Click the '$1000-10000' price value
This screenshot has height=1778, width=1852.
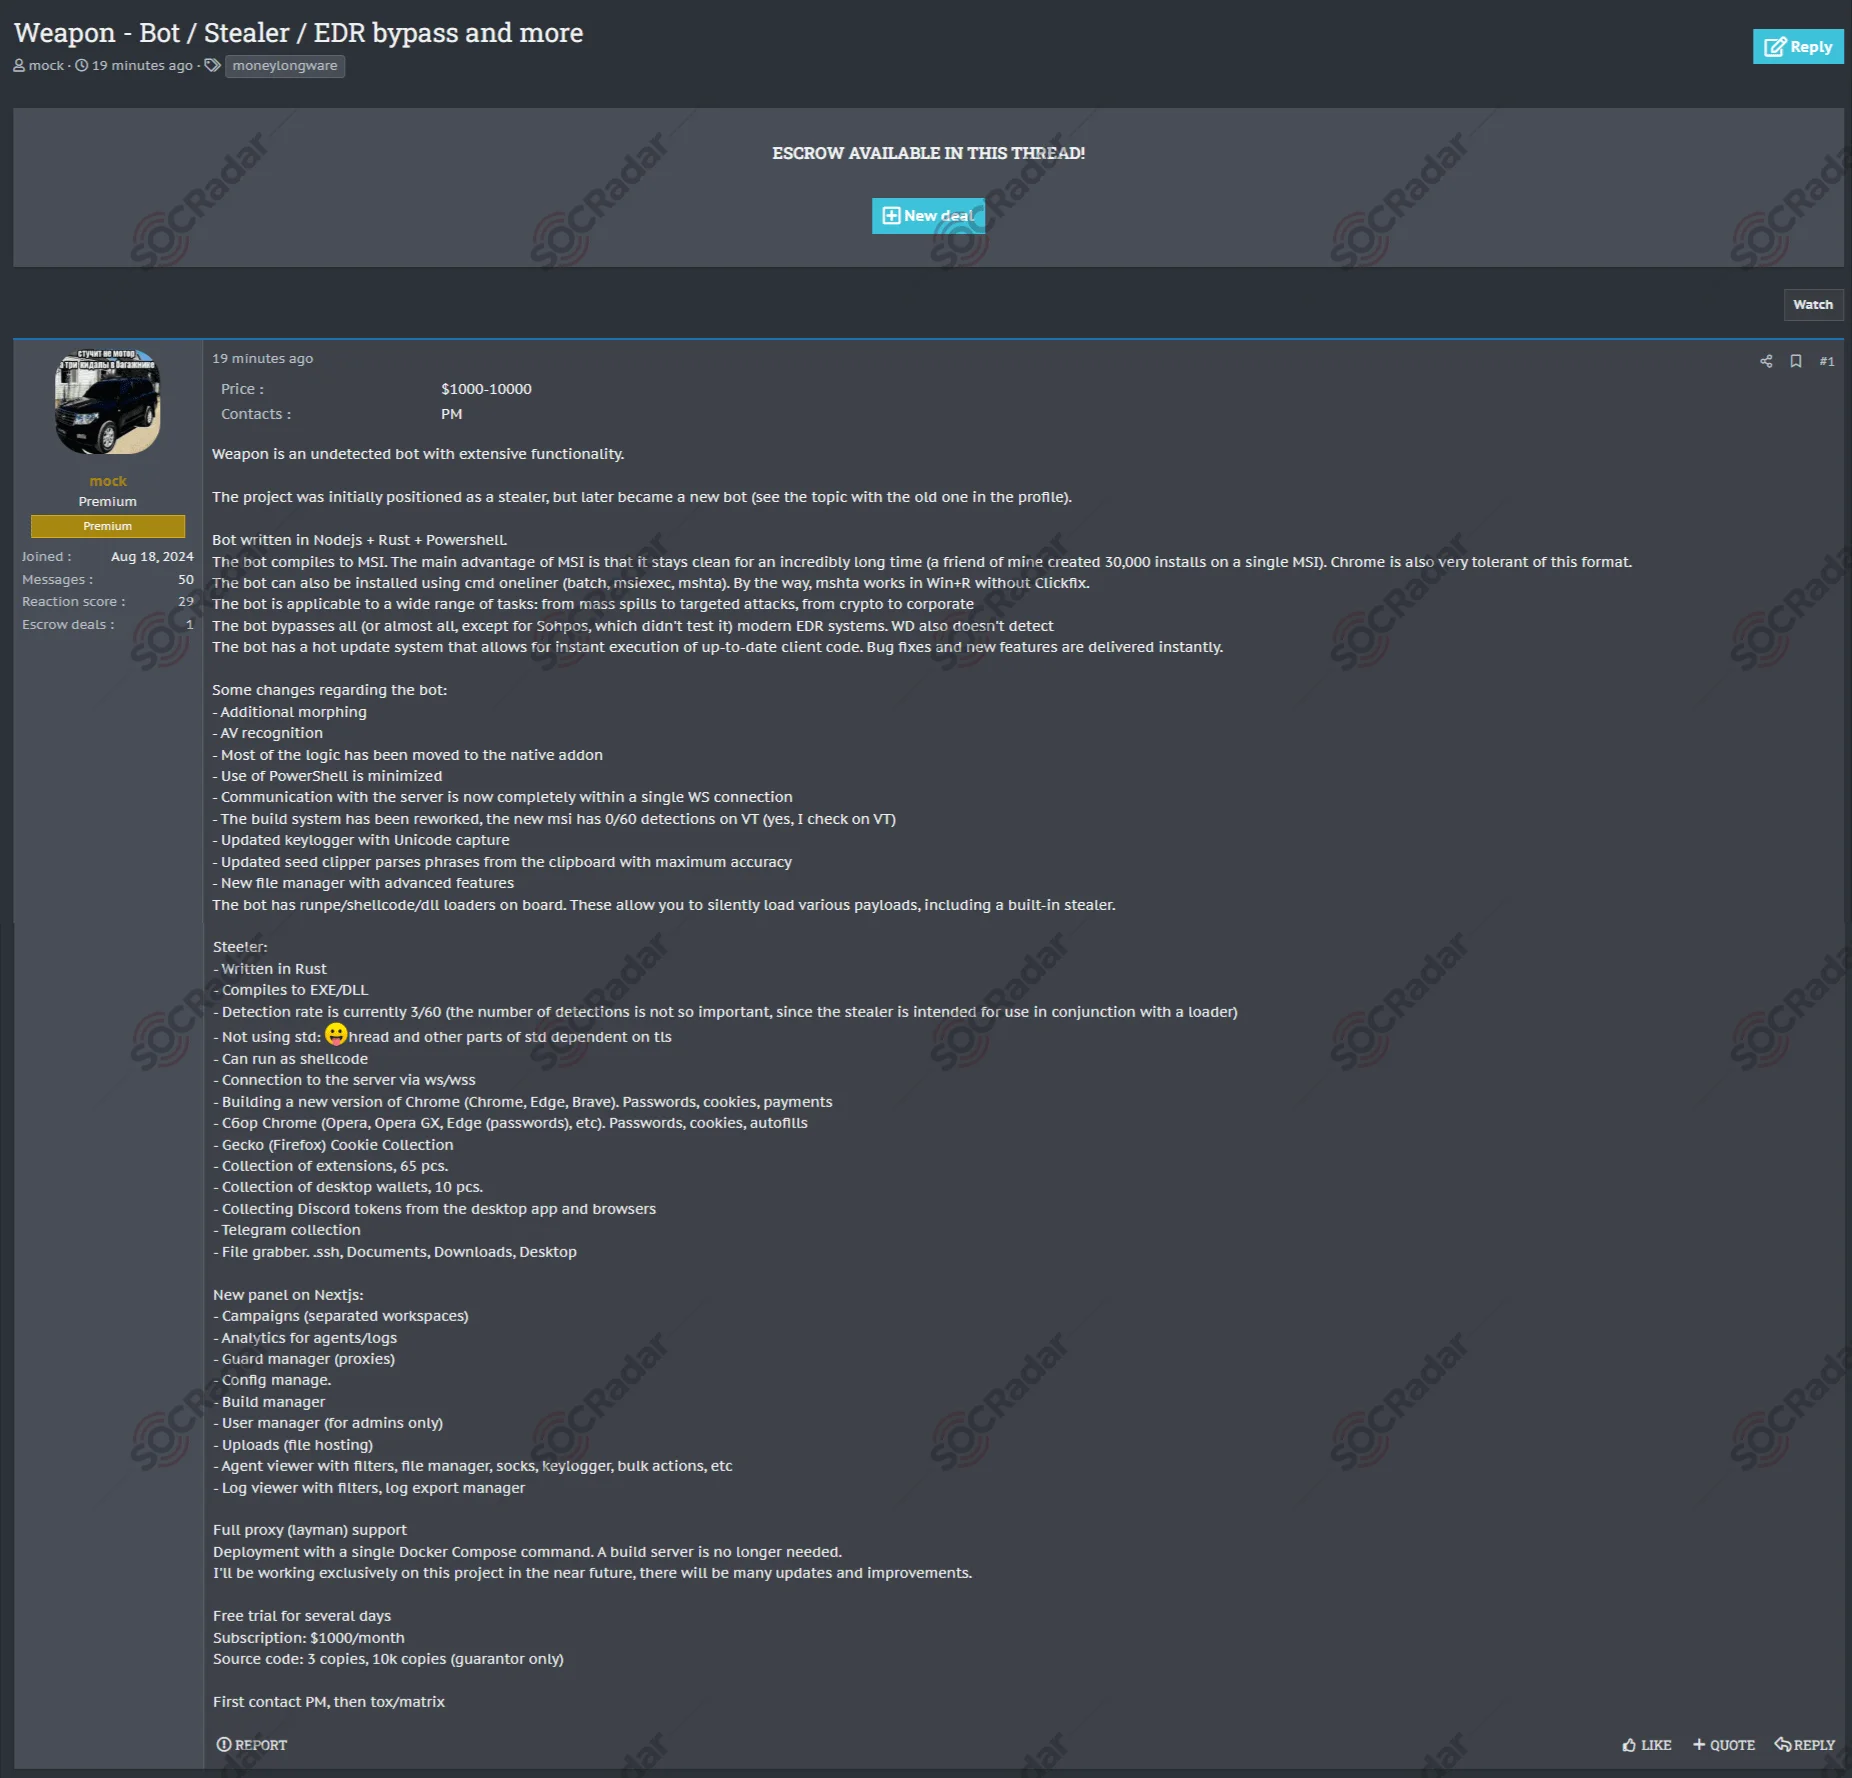point(486,389)
